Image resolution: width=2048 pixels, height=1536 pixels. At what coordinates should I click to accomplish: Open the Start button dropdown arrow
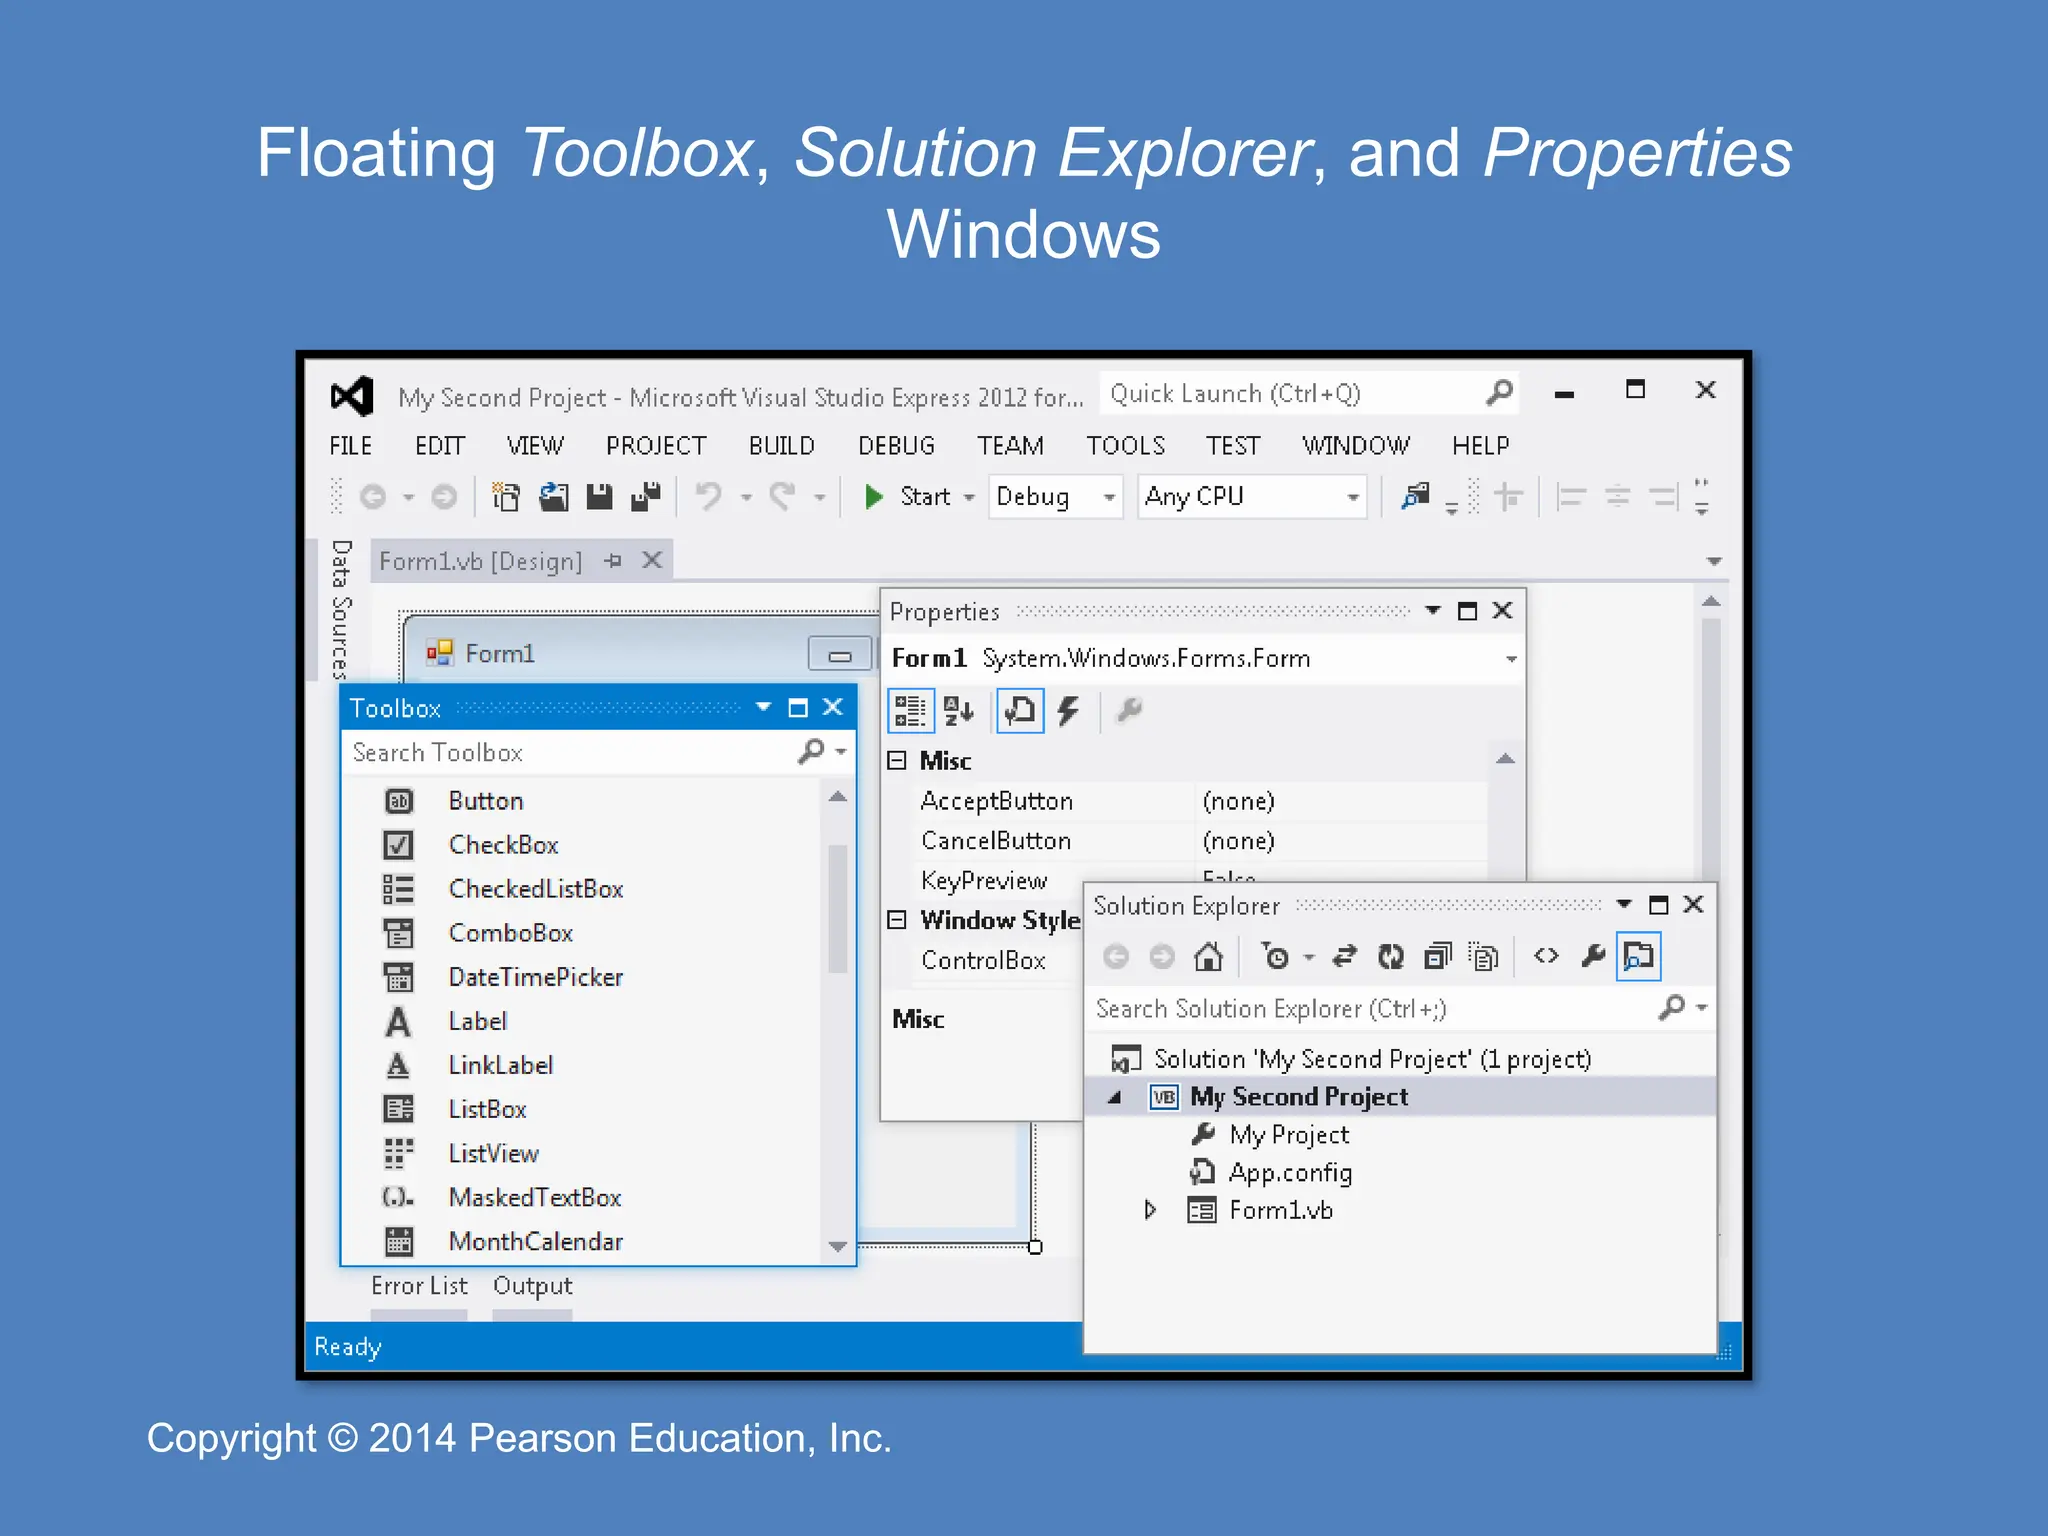click(968, 497)
